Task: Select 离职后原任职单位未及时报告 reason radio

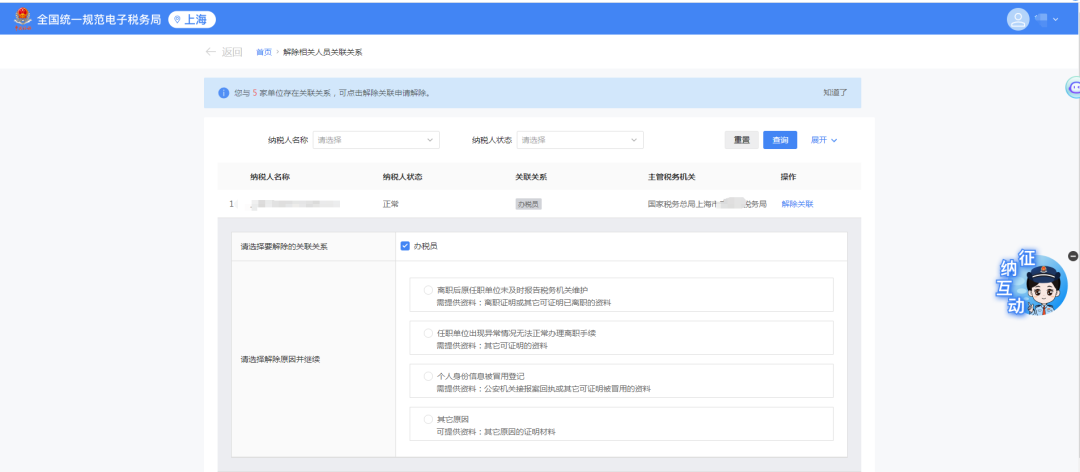Action: point(429,290)
